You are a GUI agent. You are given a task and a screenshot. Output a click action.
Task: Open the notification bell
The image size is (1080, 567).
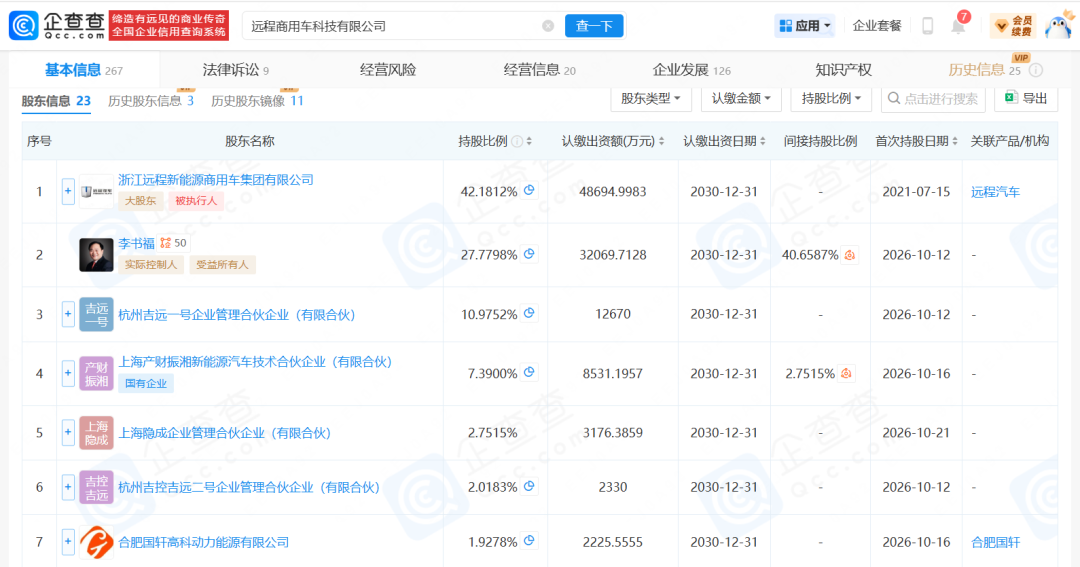958,25
